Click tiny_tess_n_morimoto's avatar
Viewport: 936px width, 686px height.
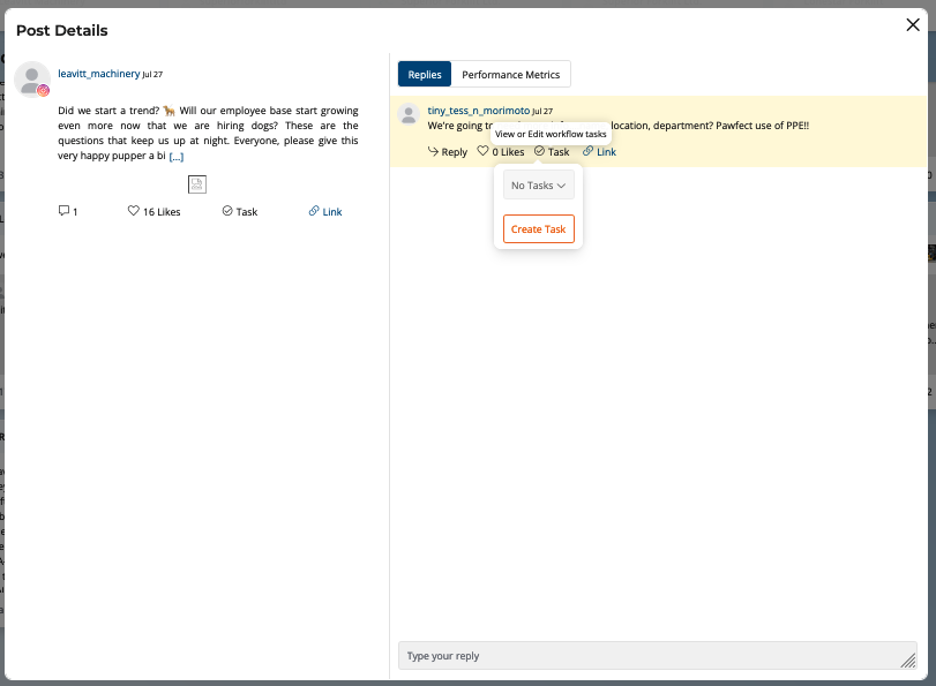408,114
